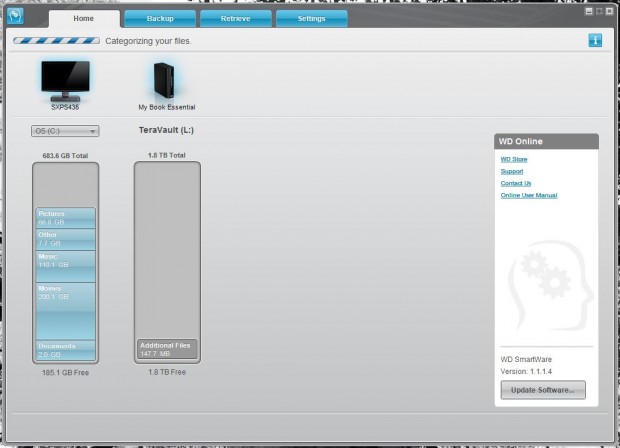Click the Update Software button

pyautogui.click(x=543, y=390)
